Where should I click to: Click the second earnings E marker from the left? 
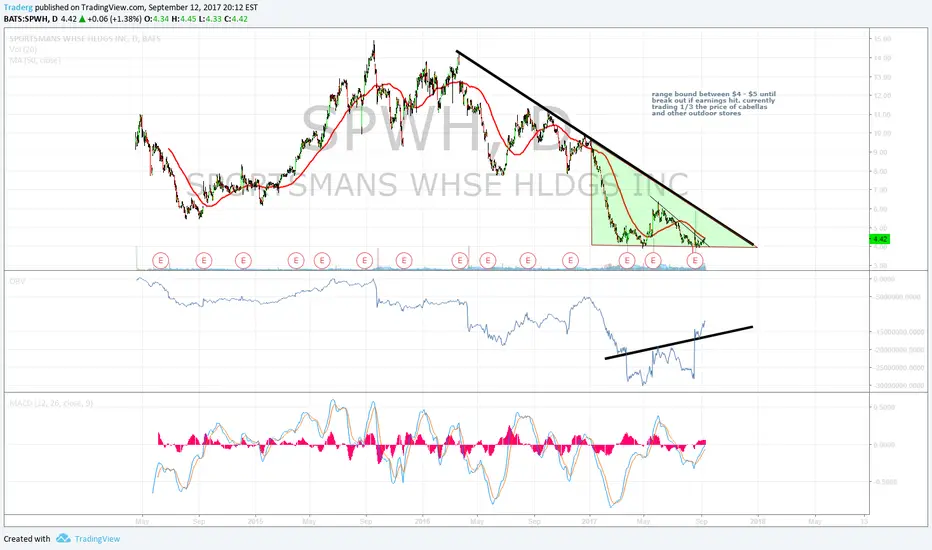[x=204, y=260]
